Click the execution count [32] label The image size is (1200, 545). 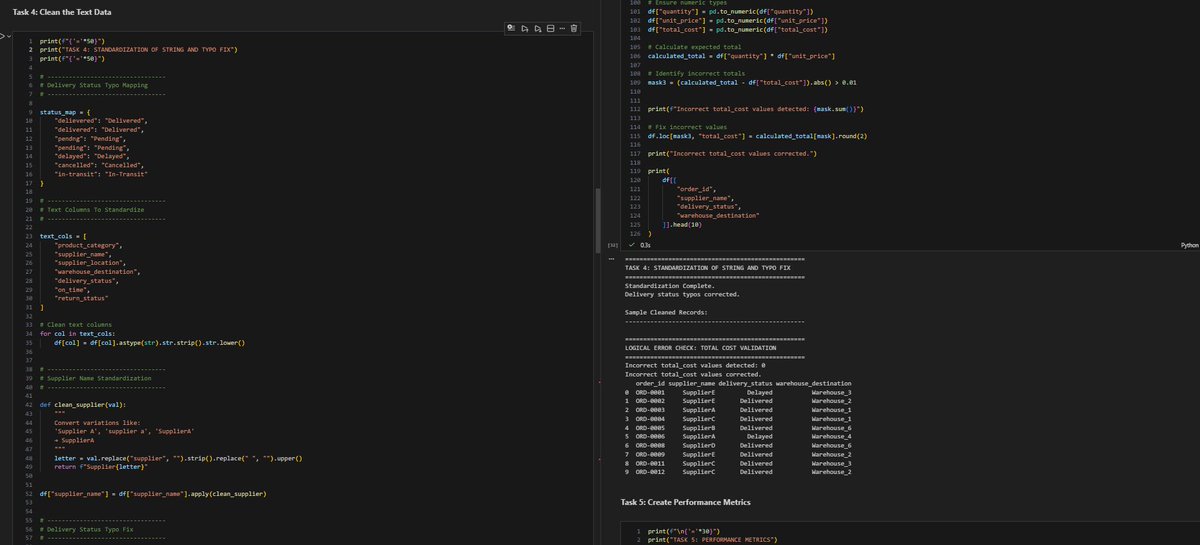[x=611, y=244]
